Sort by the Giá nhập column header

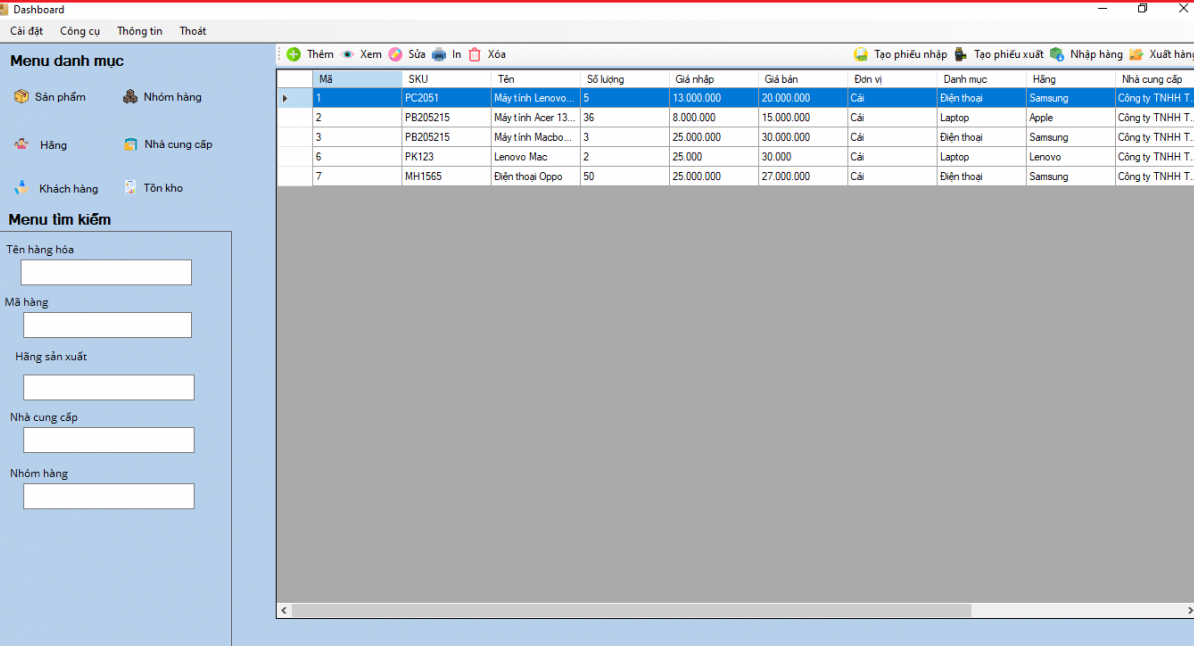click(714, 78)
